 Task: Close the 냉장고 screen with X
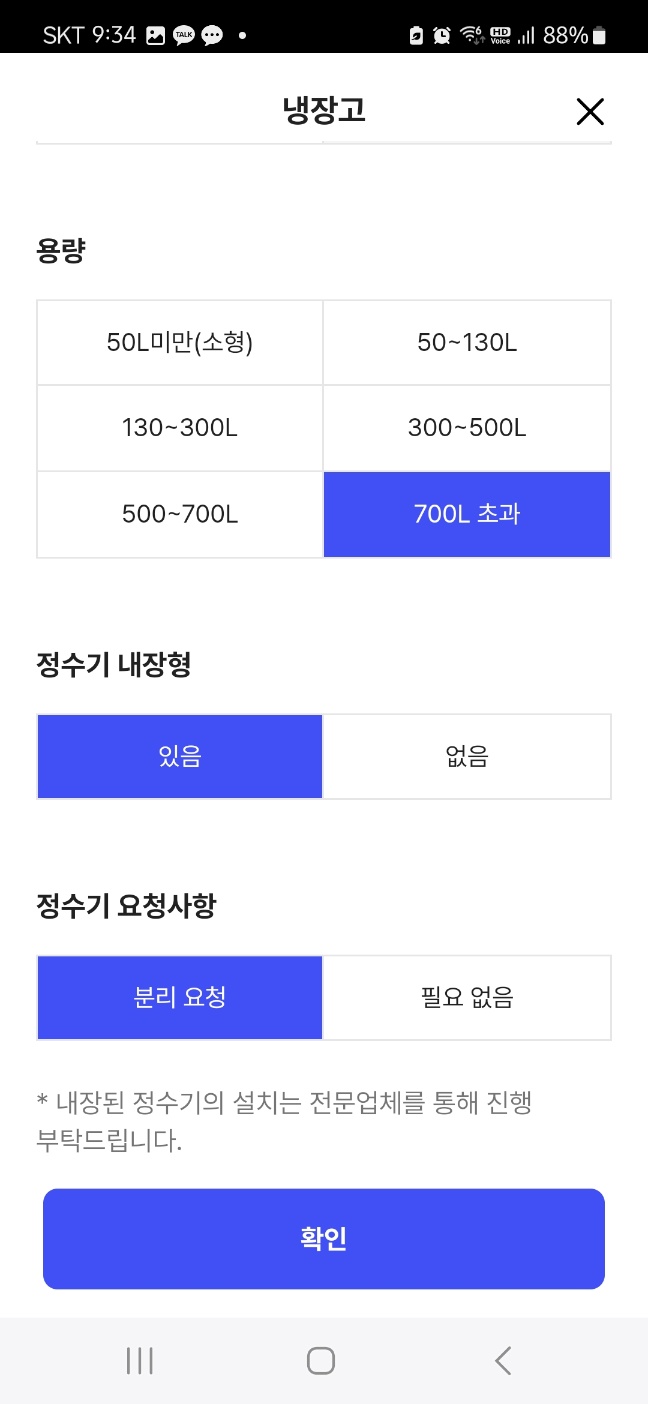point(590,112)
